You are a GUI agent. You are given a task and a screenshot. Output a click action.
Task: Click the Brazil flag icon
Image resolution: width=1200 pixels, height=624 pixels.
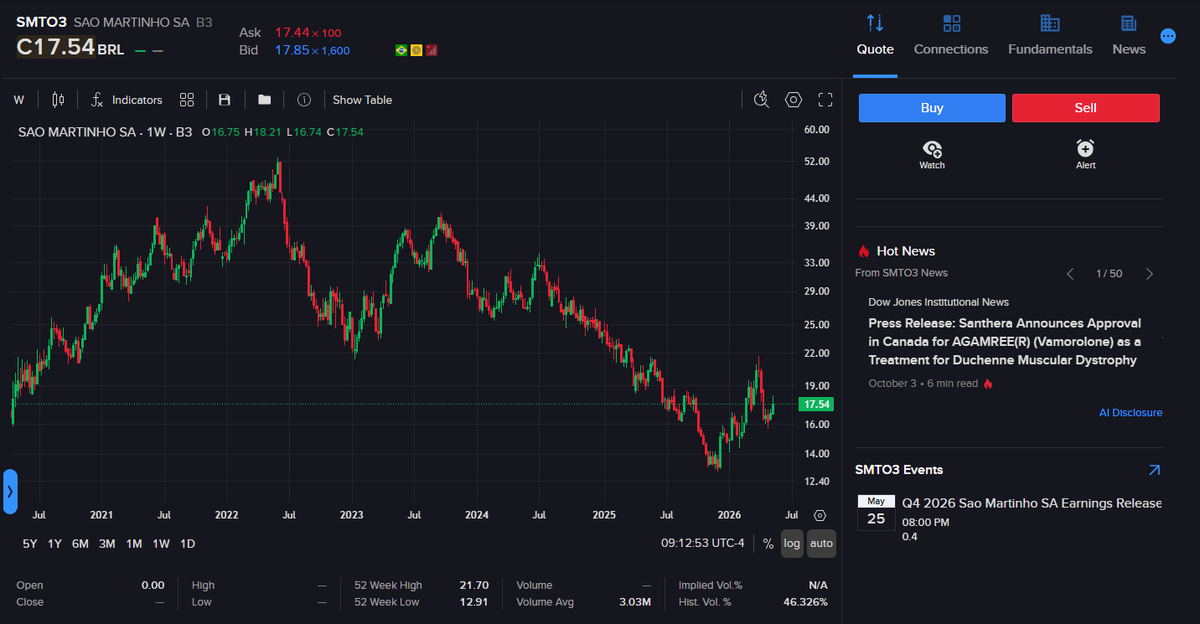point(402,50)
